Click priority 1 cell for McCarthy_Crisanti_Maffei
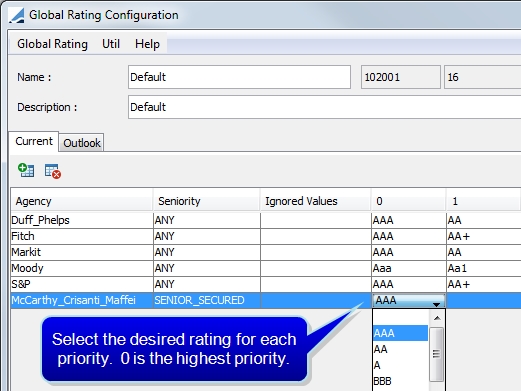 (x=484, y=300)
